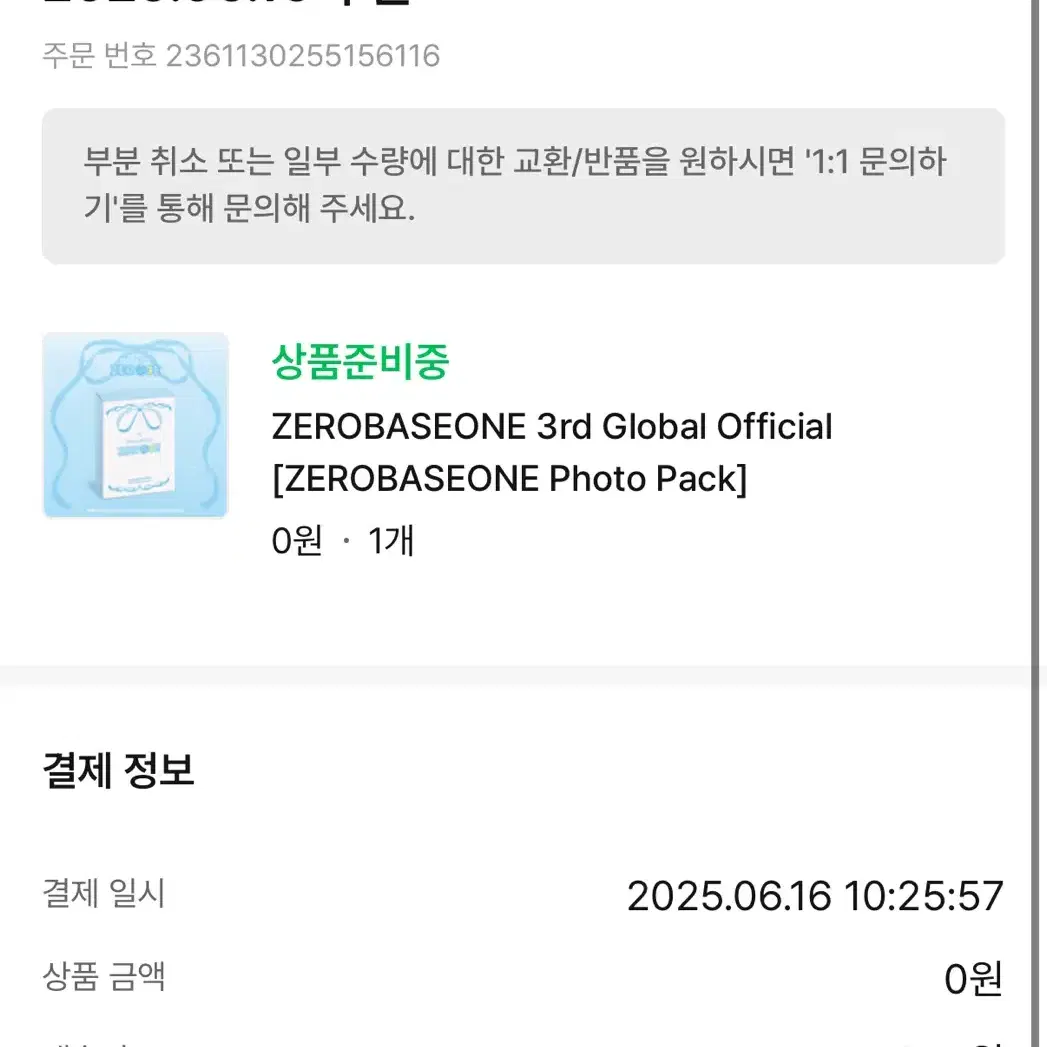
Task: Click the bottom partially visible payment row
Action: [523, 1038]
